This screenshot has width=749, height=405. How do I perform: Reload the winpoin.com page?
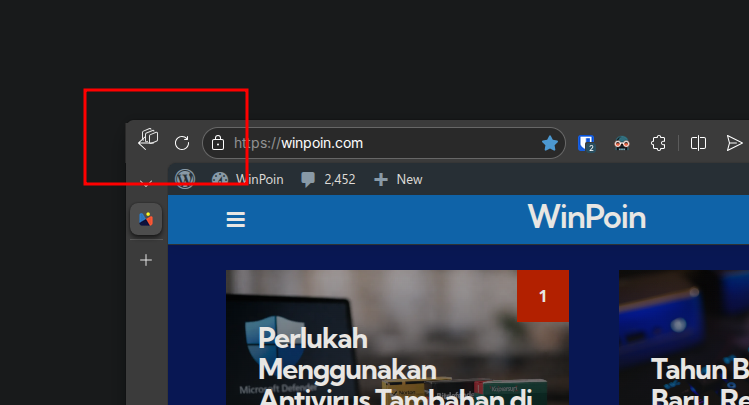(x=182, y=143)
